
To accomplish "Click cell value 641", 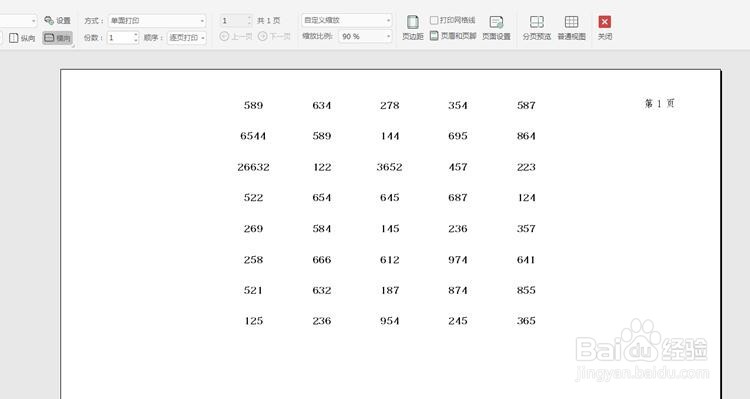I will tap(526, 260).
